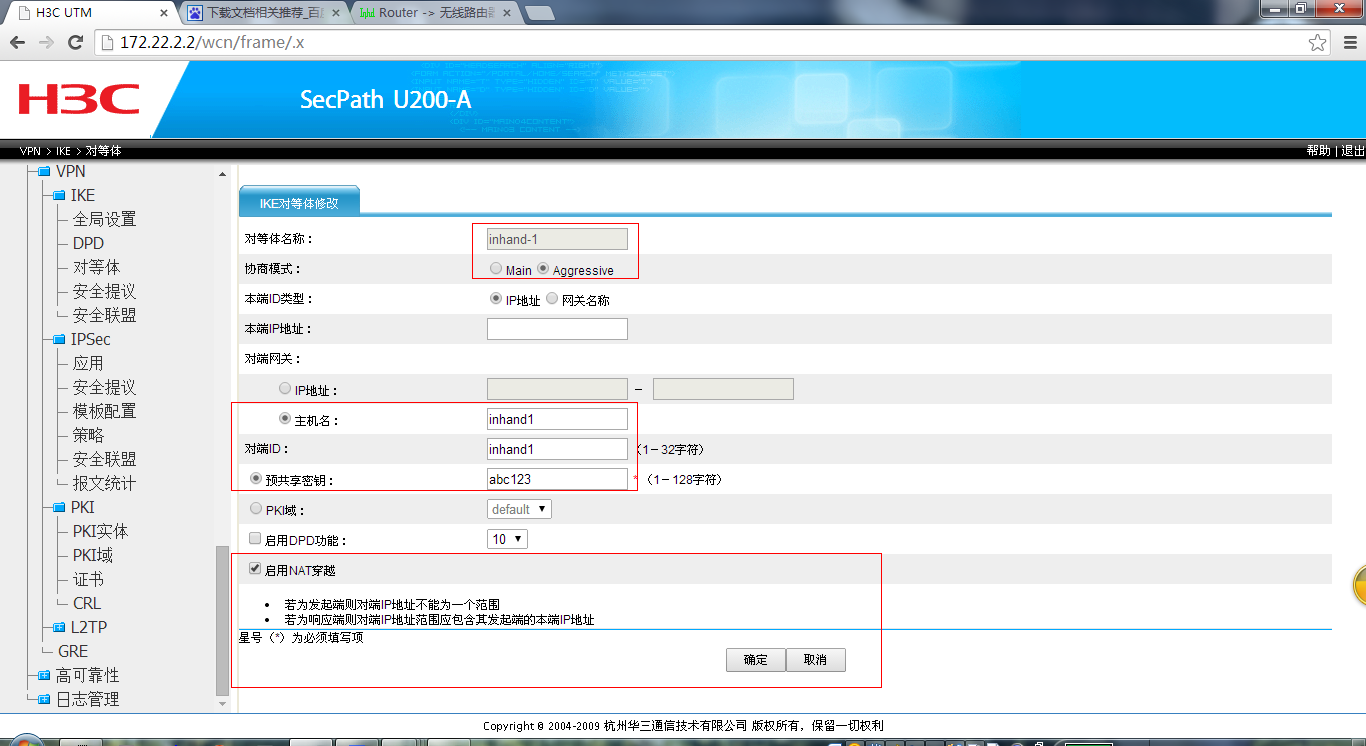Open the DPD value 10 dropdown
The width and height of the screenshot is (1366, 746).
(x=507, y=539)
